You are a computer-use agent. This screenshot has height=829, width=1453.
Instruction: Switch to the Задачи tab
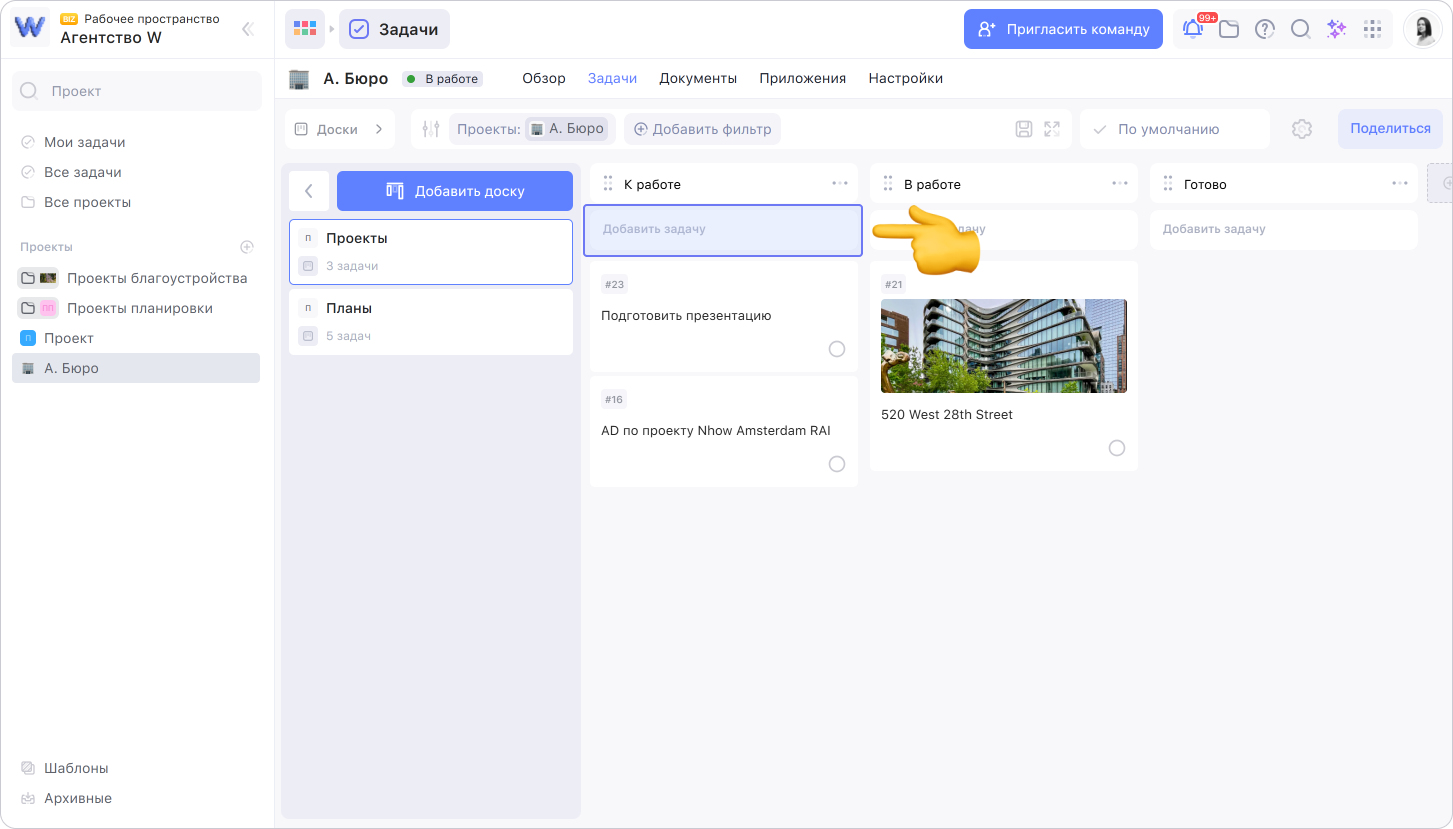tap(612, 78)
